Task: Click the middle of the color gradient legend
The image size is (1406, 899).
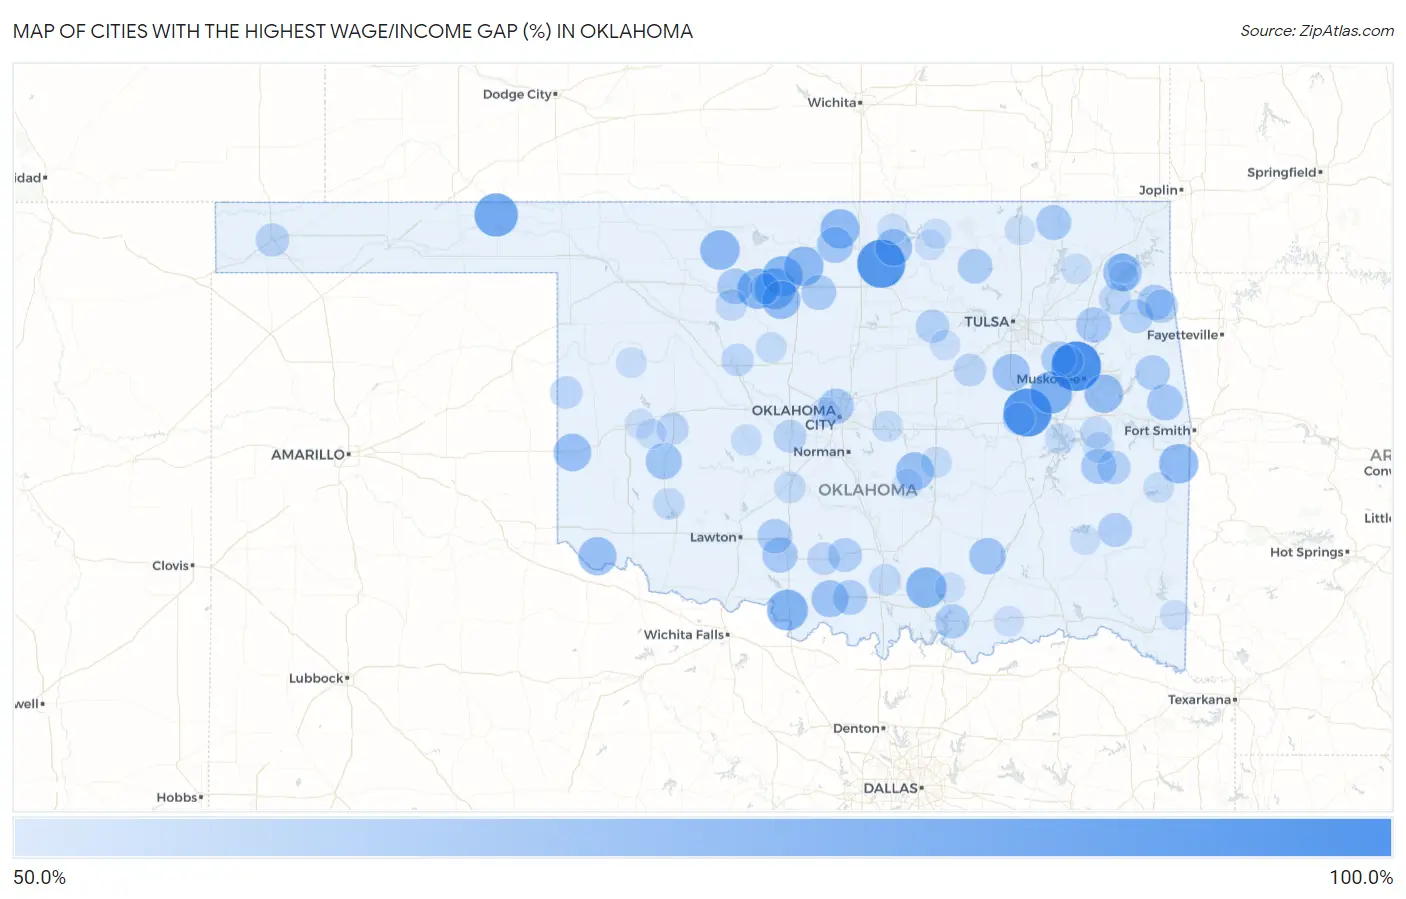Action: [702, 838]
